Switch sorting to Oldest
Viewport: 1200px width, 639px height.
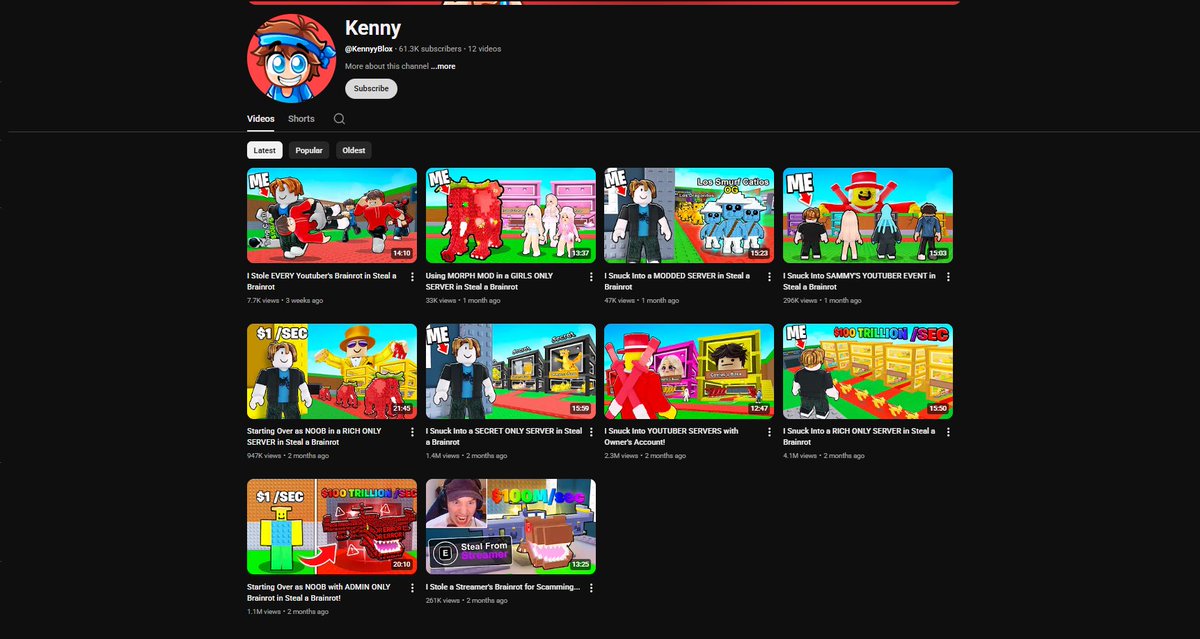[x=353, y=150]
